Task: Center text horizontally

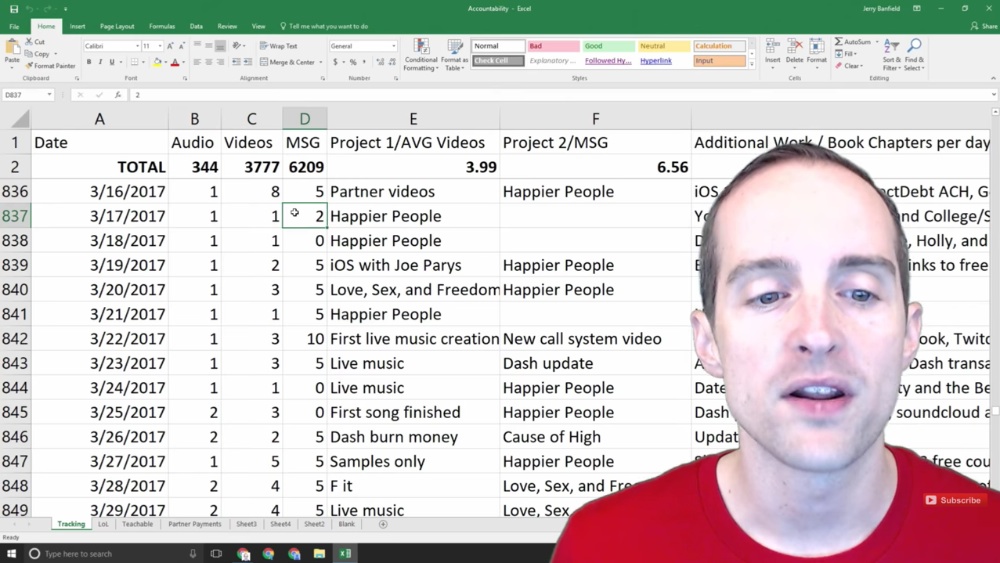Action: (209, 62)
